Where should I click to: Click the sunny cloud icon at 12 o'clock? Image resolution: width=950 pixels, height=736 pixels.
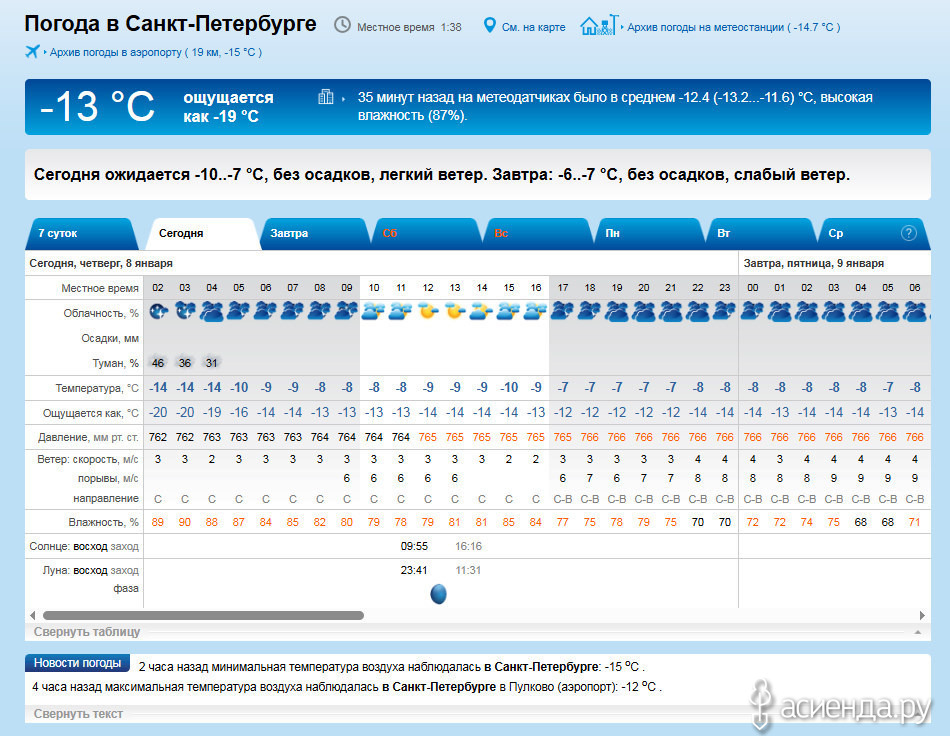[428, 311]
